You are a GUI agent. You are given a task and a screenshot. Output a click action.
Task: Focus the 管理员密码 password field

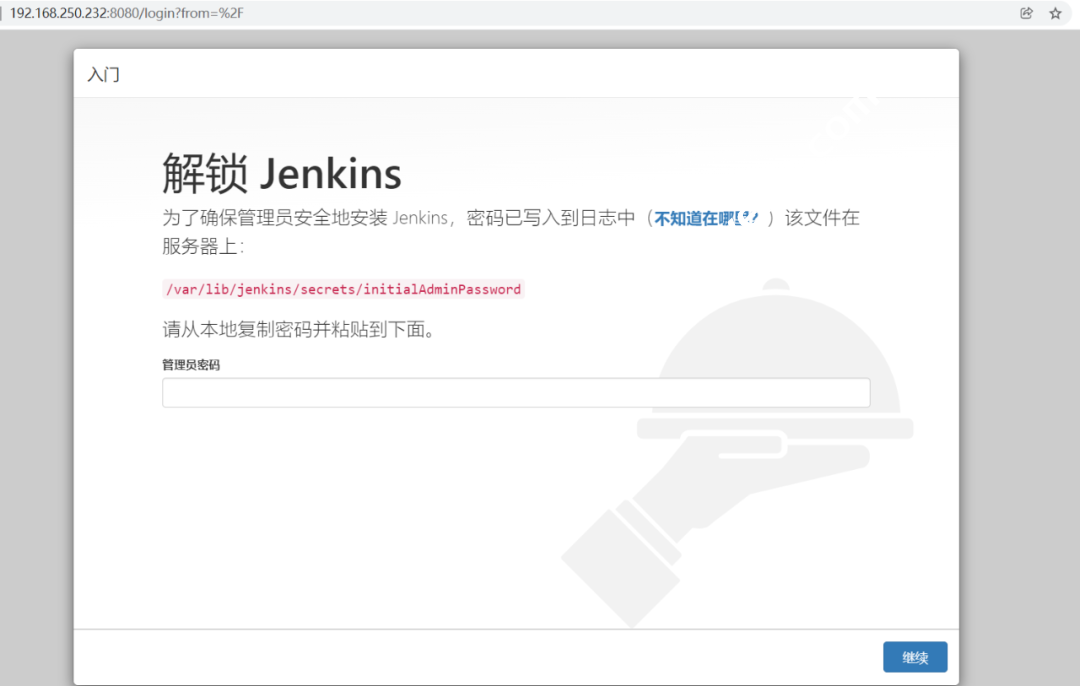coord(516,393)
